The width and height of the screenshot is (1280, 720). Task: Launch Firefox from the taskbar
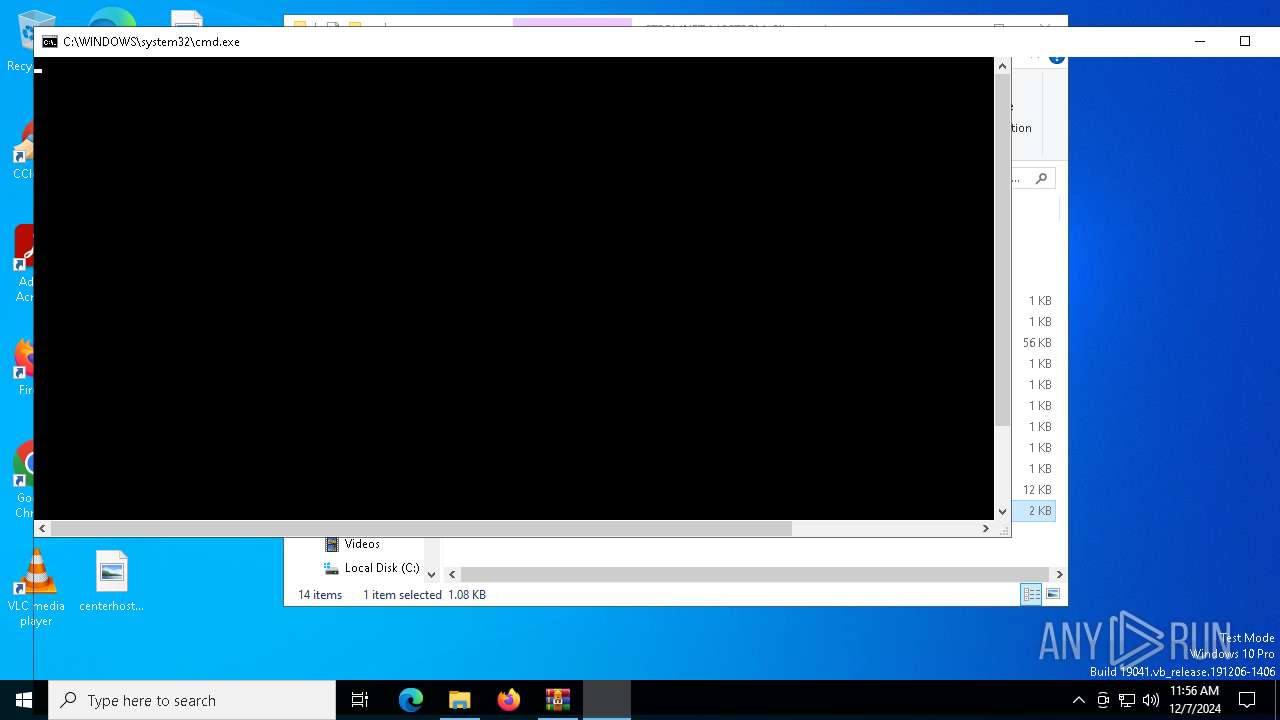(508, 700)
